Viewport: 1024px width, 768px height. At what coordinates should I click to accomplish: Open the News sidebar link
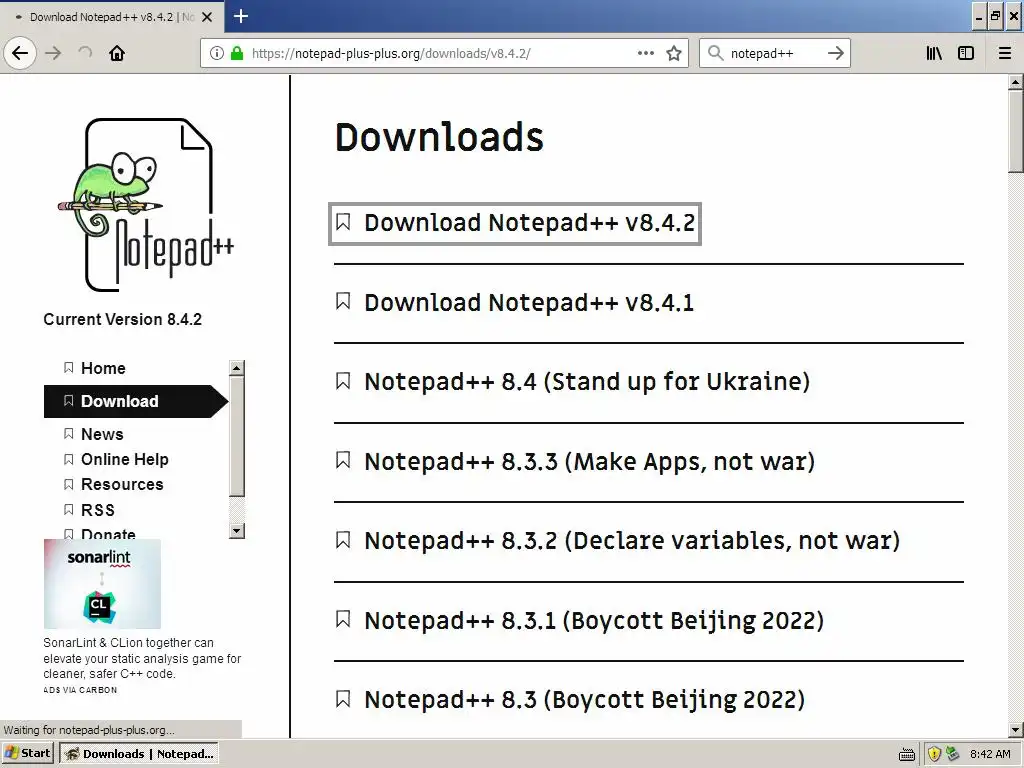[x=102, y=434]
